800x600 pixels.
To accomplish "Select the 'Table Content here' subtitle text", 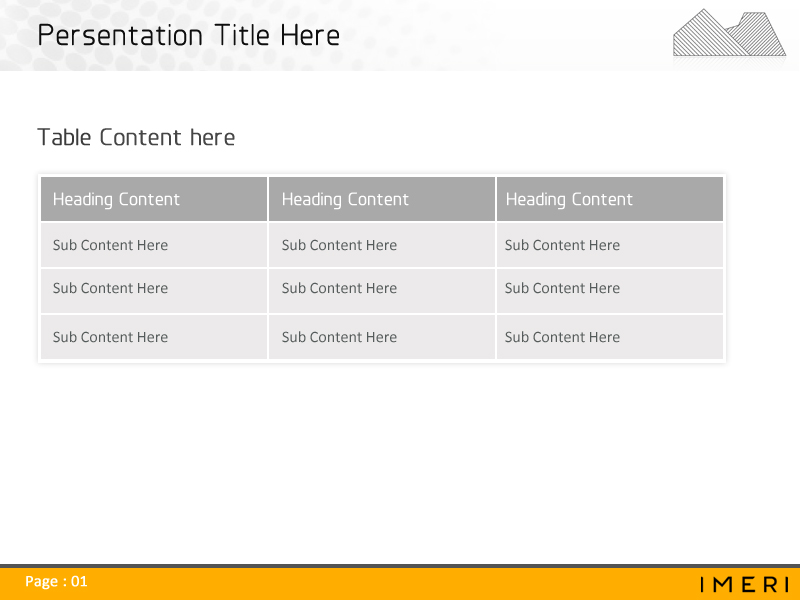I will pos(136,138).
